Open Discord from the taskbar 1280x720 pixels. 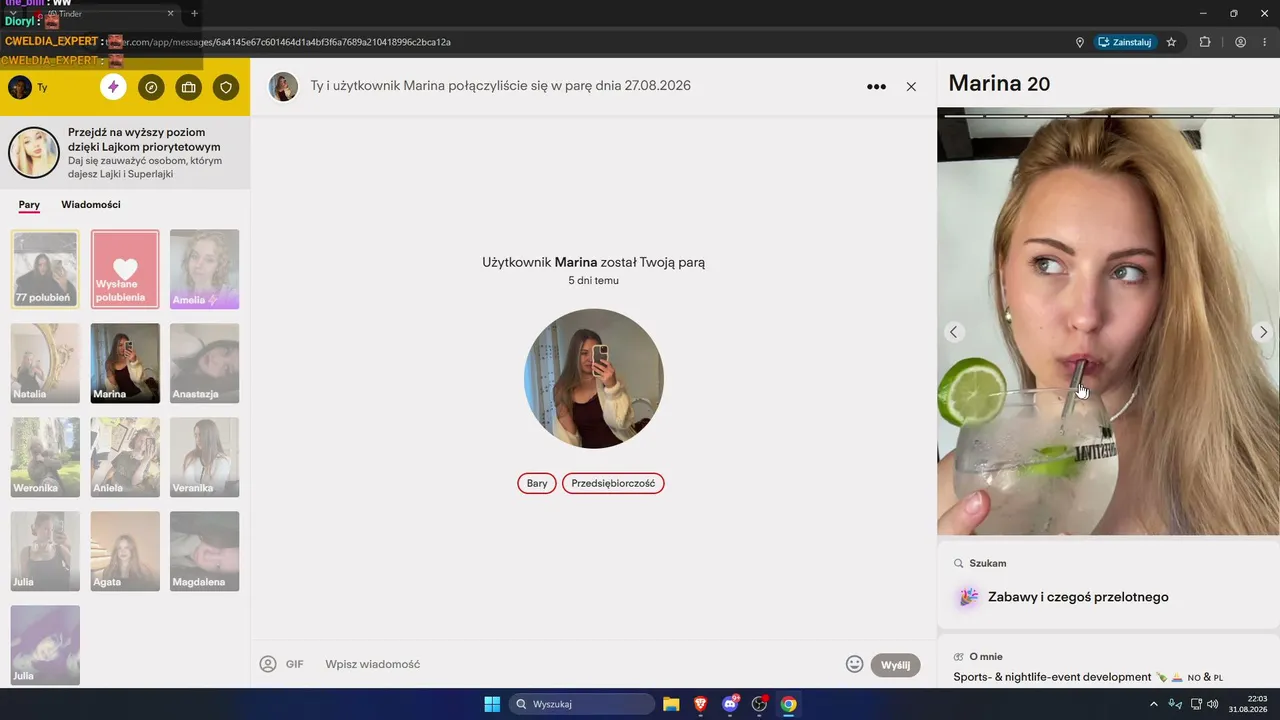[730, 704]
